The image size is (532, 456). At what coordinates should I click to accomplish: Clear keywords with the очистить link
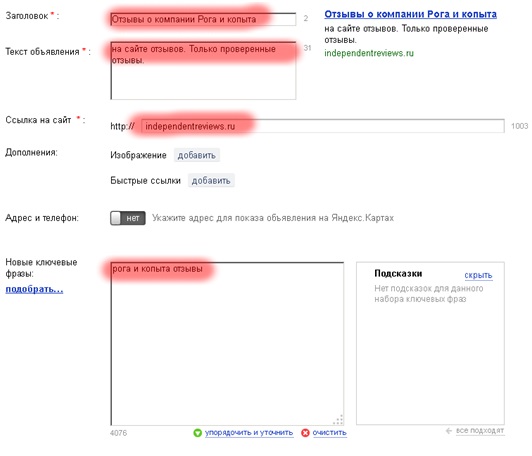coord(329,433)
